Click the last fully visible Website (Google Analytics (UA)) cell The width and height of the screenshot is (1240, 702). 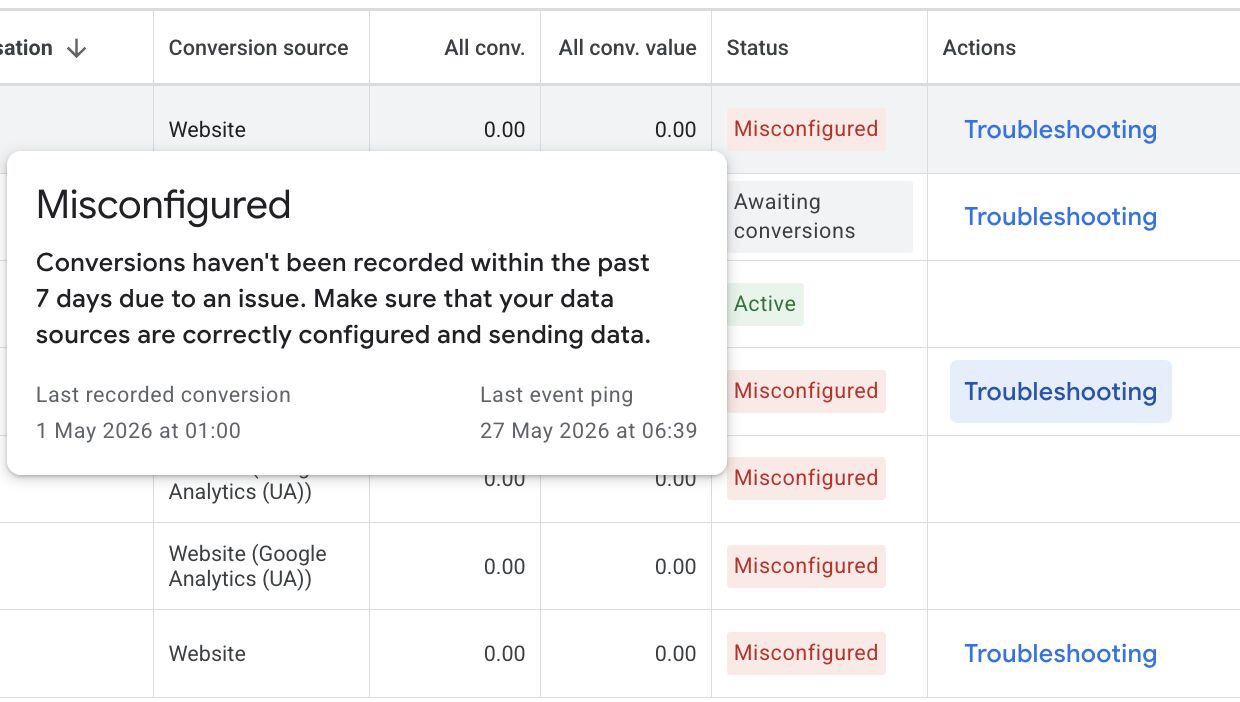pyautogui.click(x=261, y=566)
